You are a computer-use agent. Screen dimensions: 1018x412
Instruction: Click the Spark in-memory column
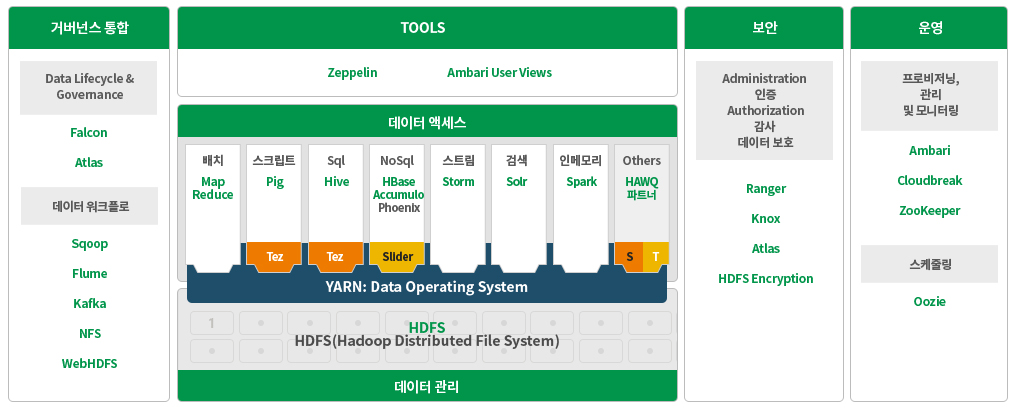click(581, 182)
